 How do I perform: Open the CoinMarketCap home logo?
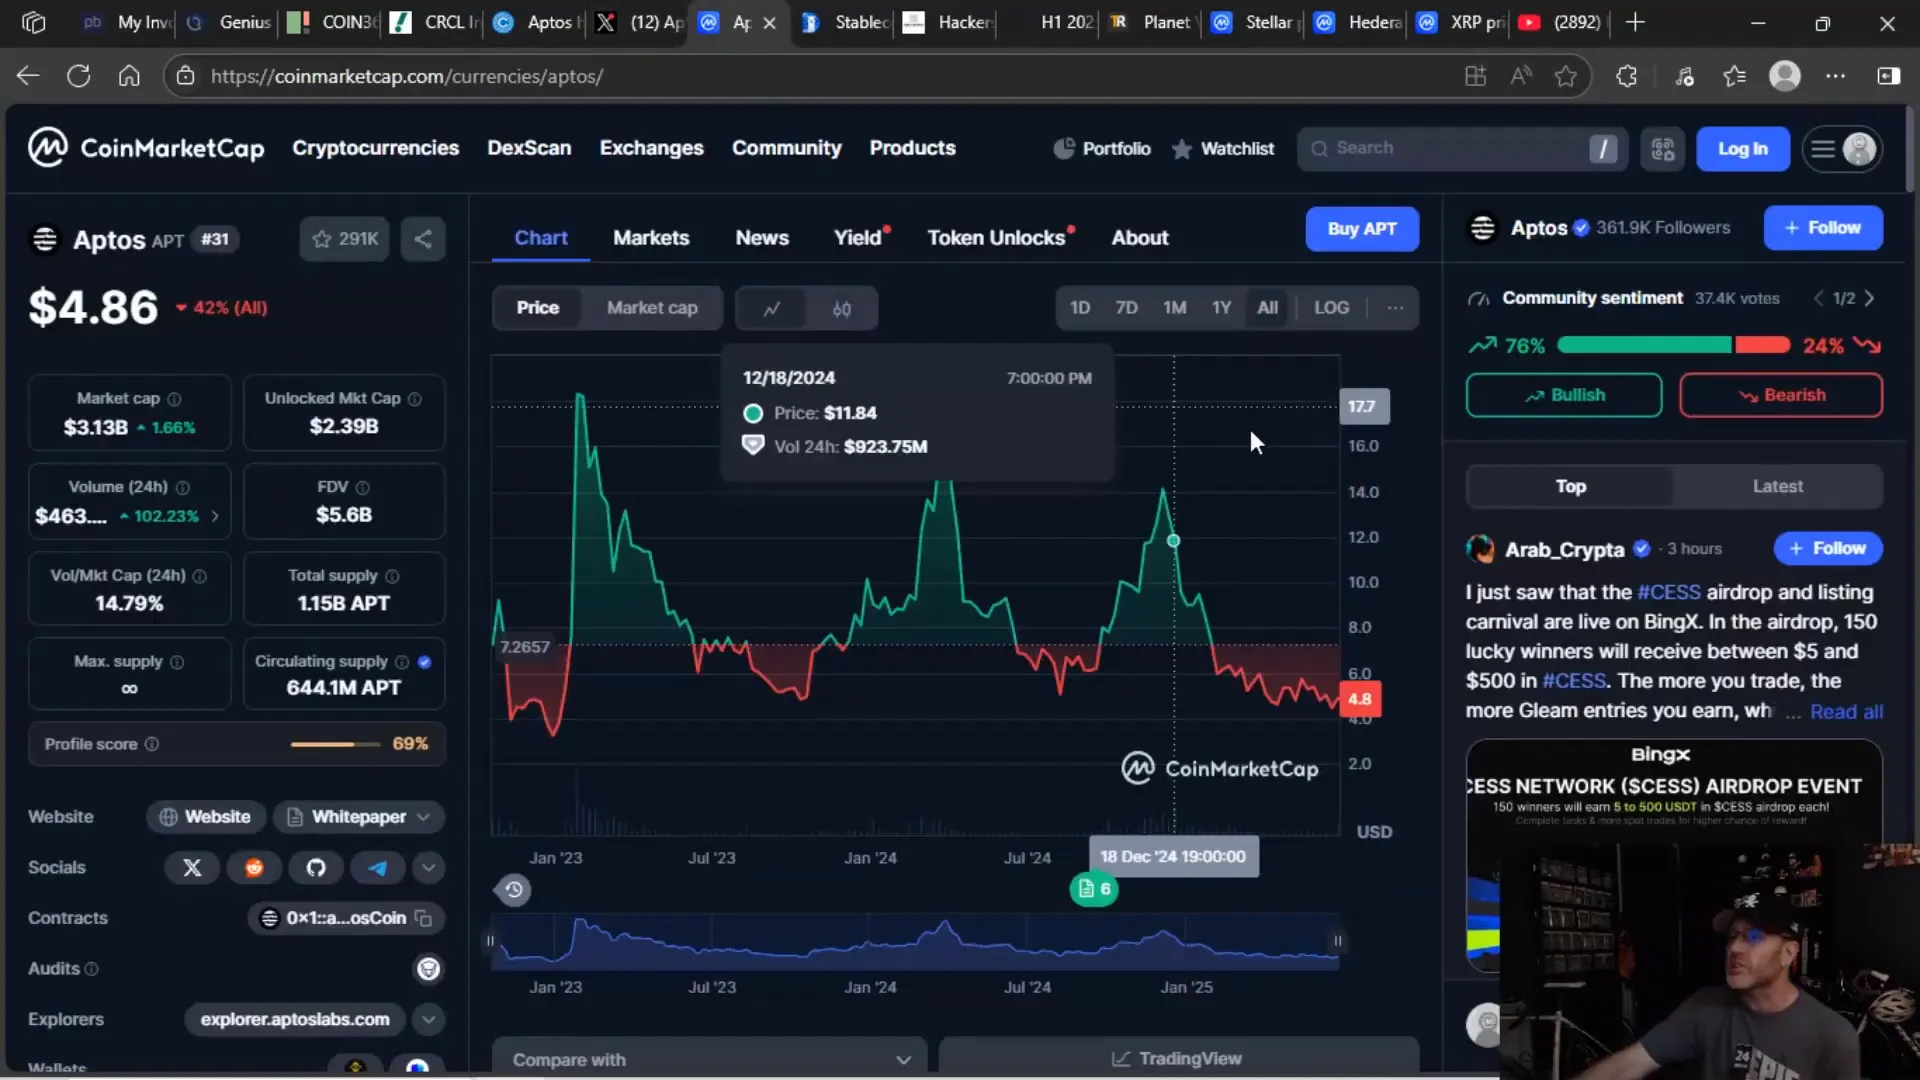click(x=146, y=148)
